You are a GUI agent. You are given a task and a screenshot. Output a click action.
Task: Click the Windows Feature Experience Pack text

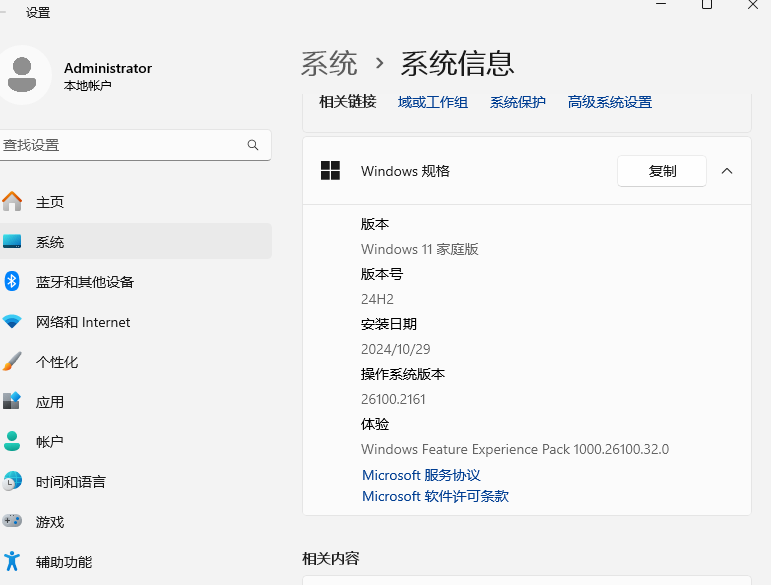point(515,449)
